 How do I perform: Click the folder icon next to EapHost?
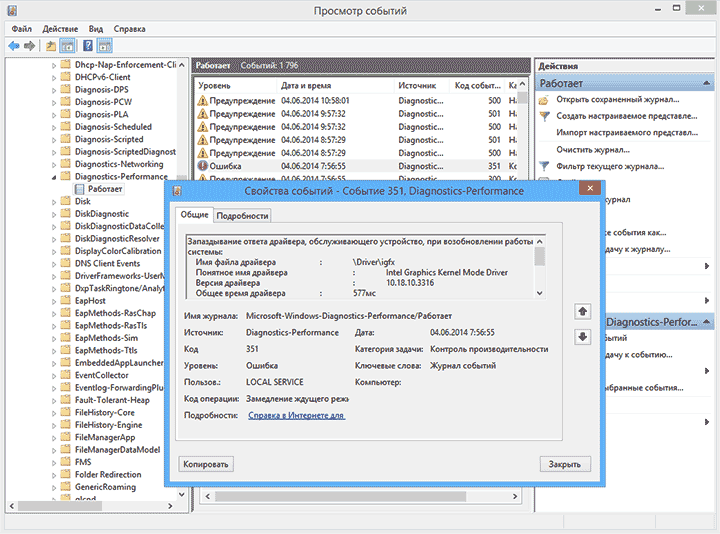(66, 300)
